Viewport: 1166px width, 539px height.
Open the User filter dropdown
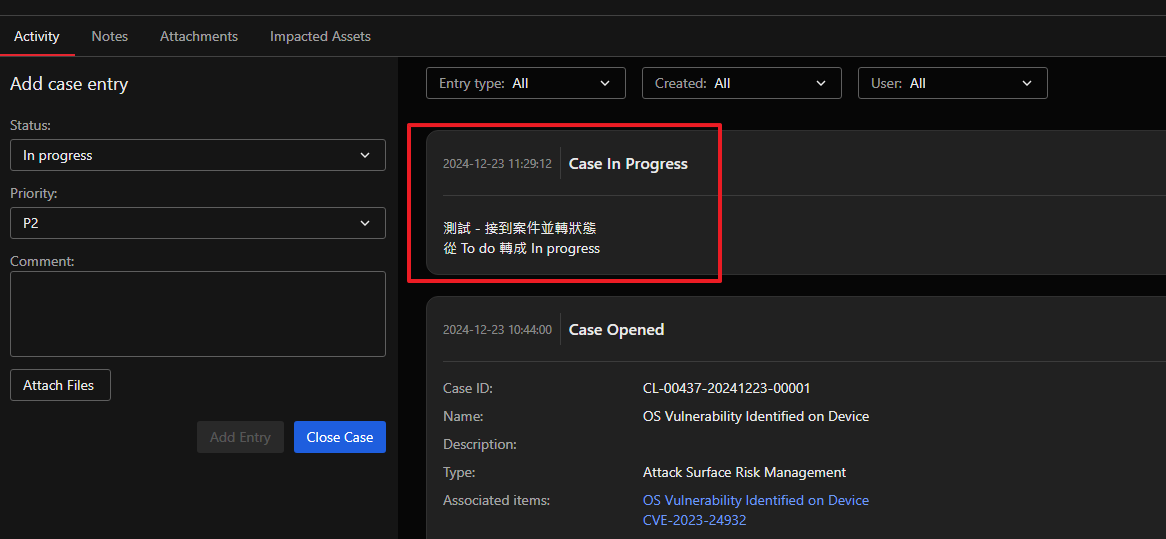[x=952, y=83]
